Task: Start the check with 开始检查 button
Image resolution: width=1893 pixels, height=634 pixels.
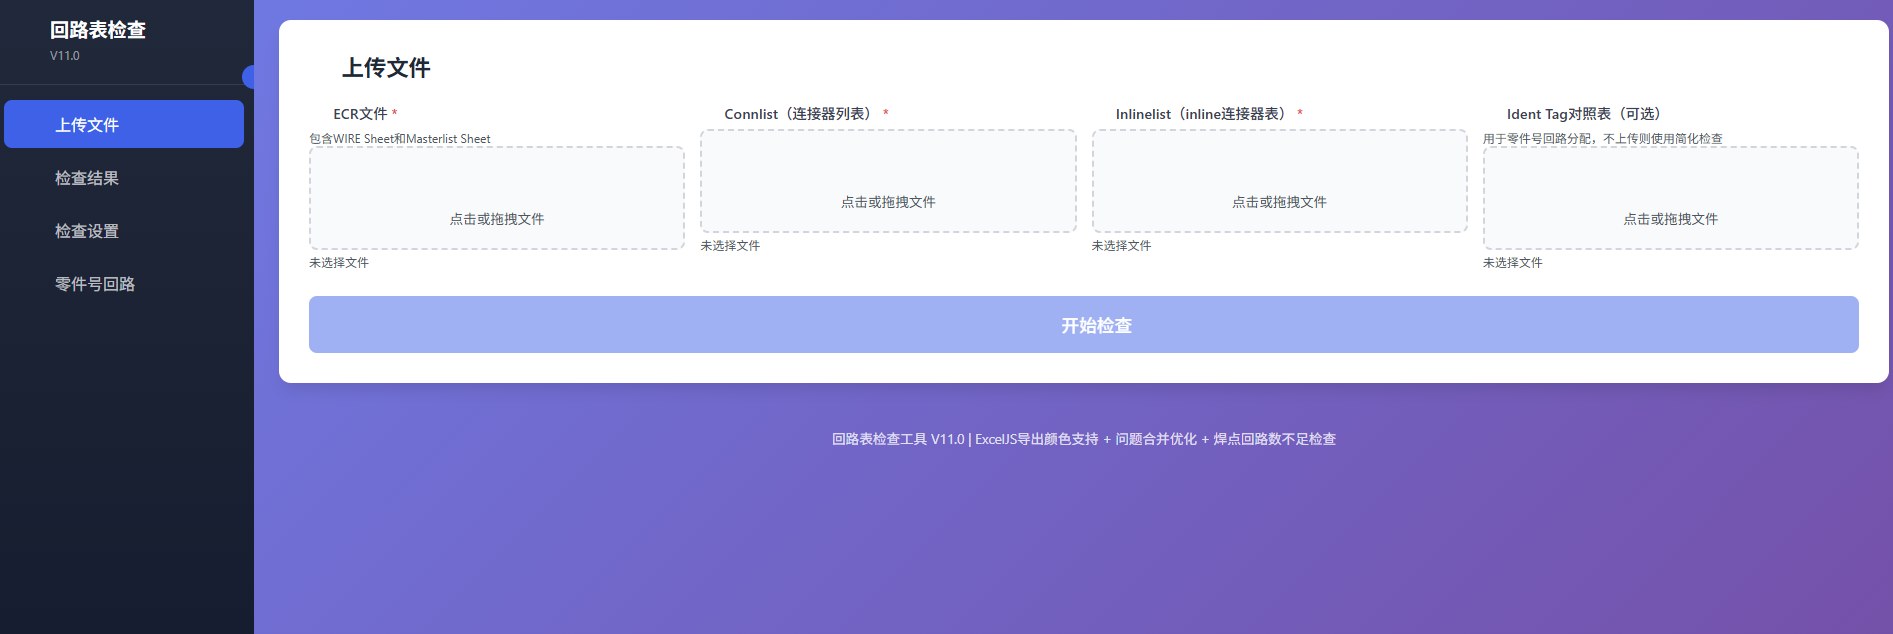Action: click(1084, 324)
